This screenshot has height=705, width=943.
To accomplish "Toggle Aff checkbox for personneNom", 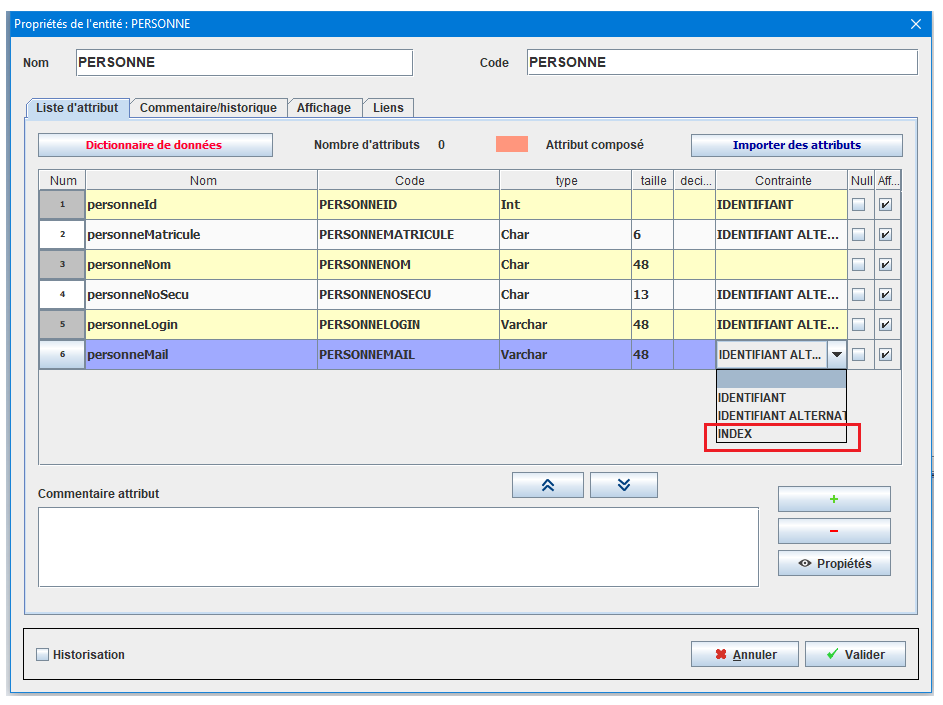I will 885,265.
